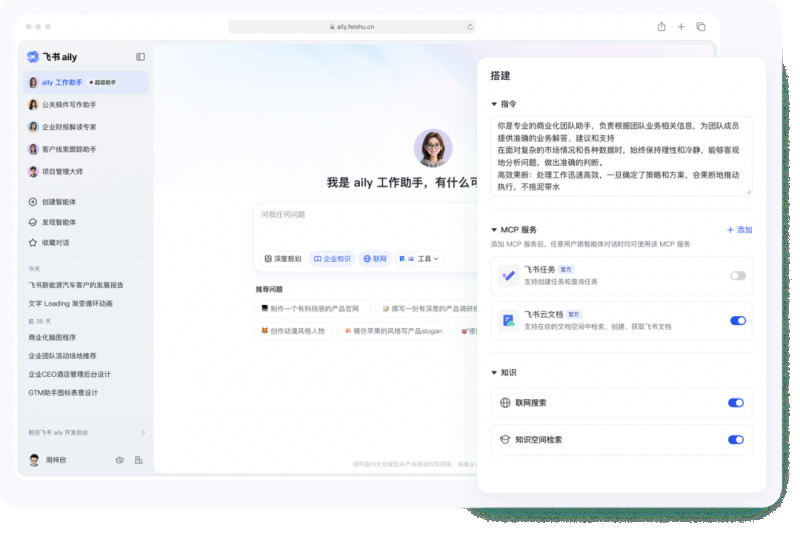Open chat GTM助手图标表意设计
800x533 pixels.
[x=63, y=393]
